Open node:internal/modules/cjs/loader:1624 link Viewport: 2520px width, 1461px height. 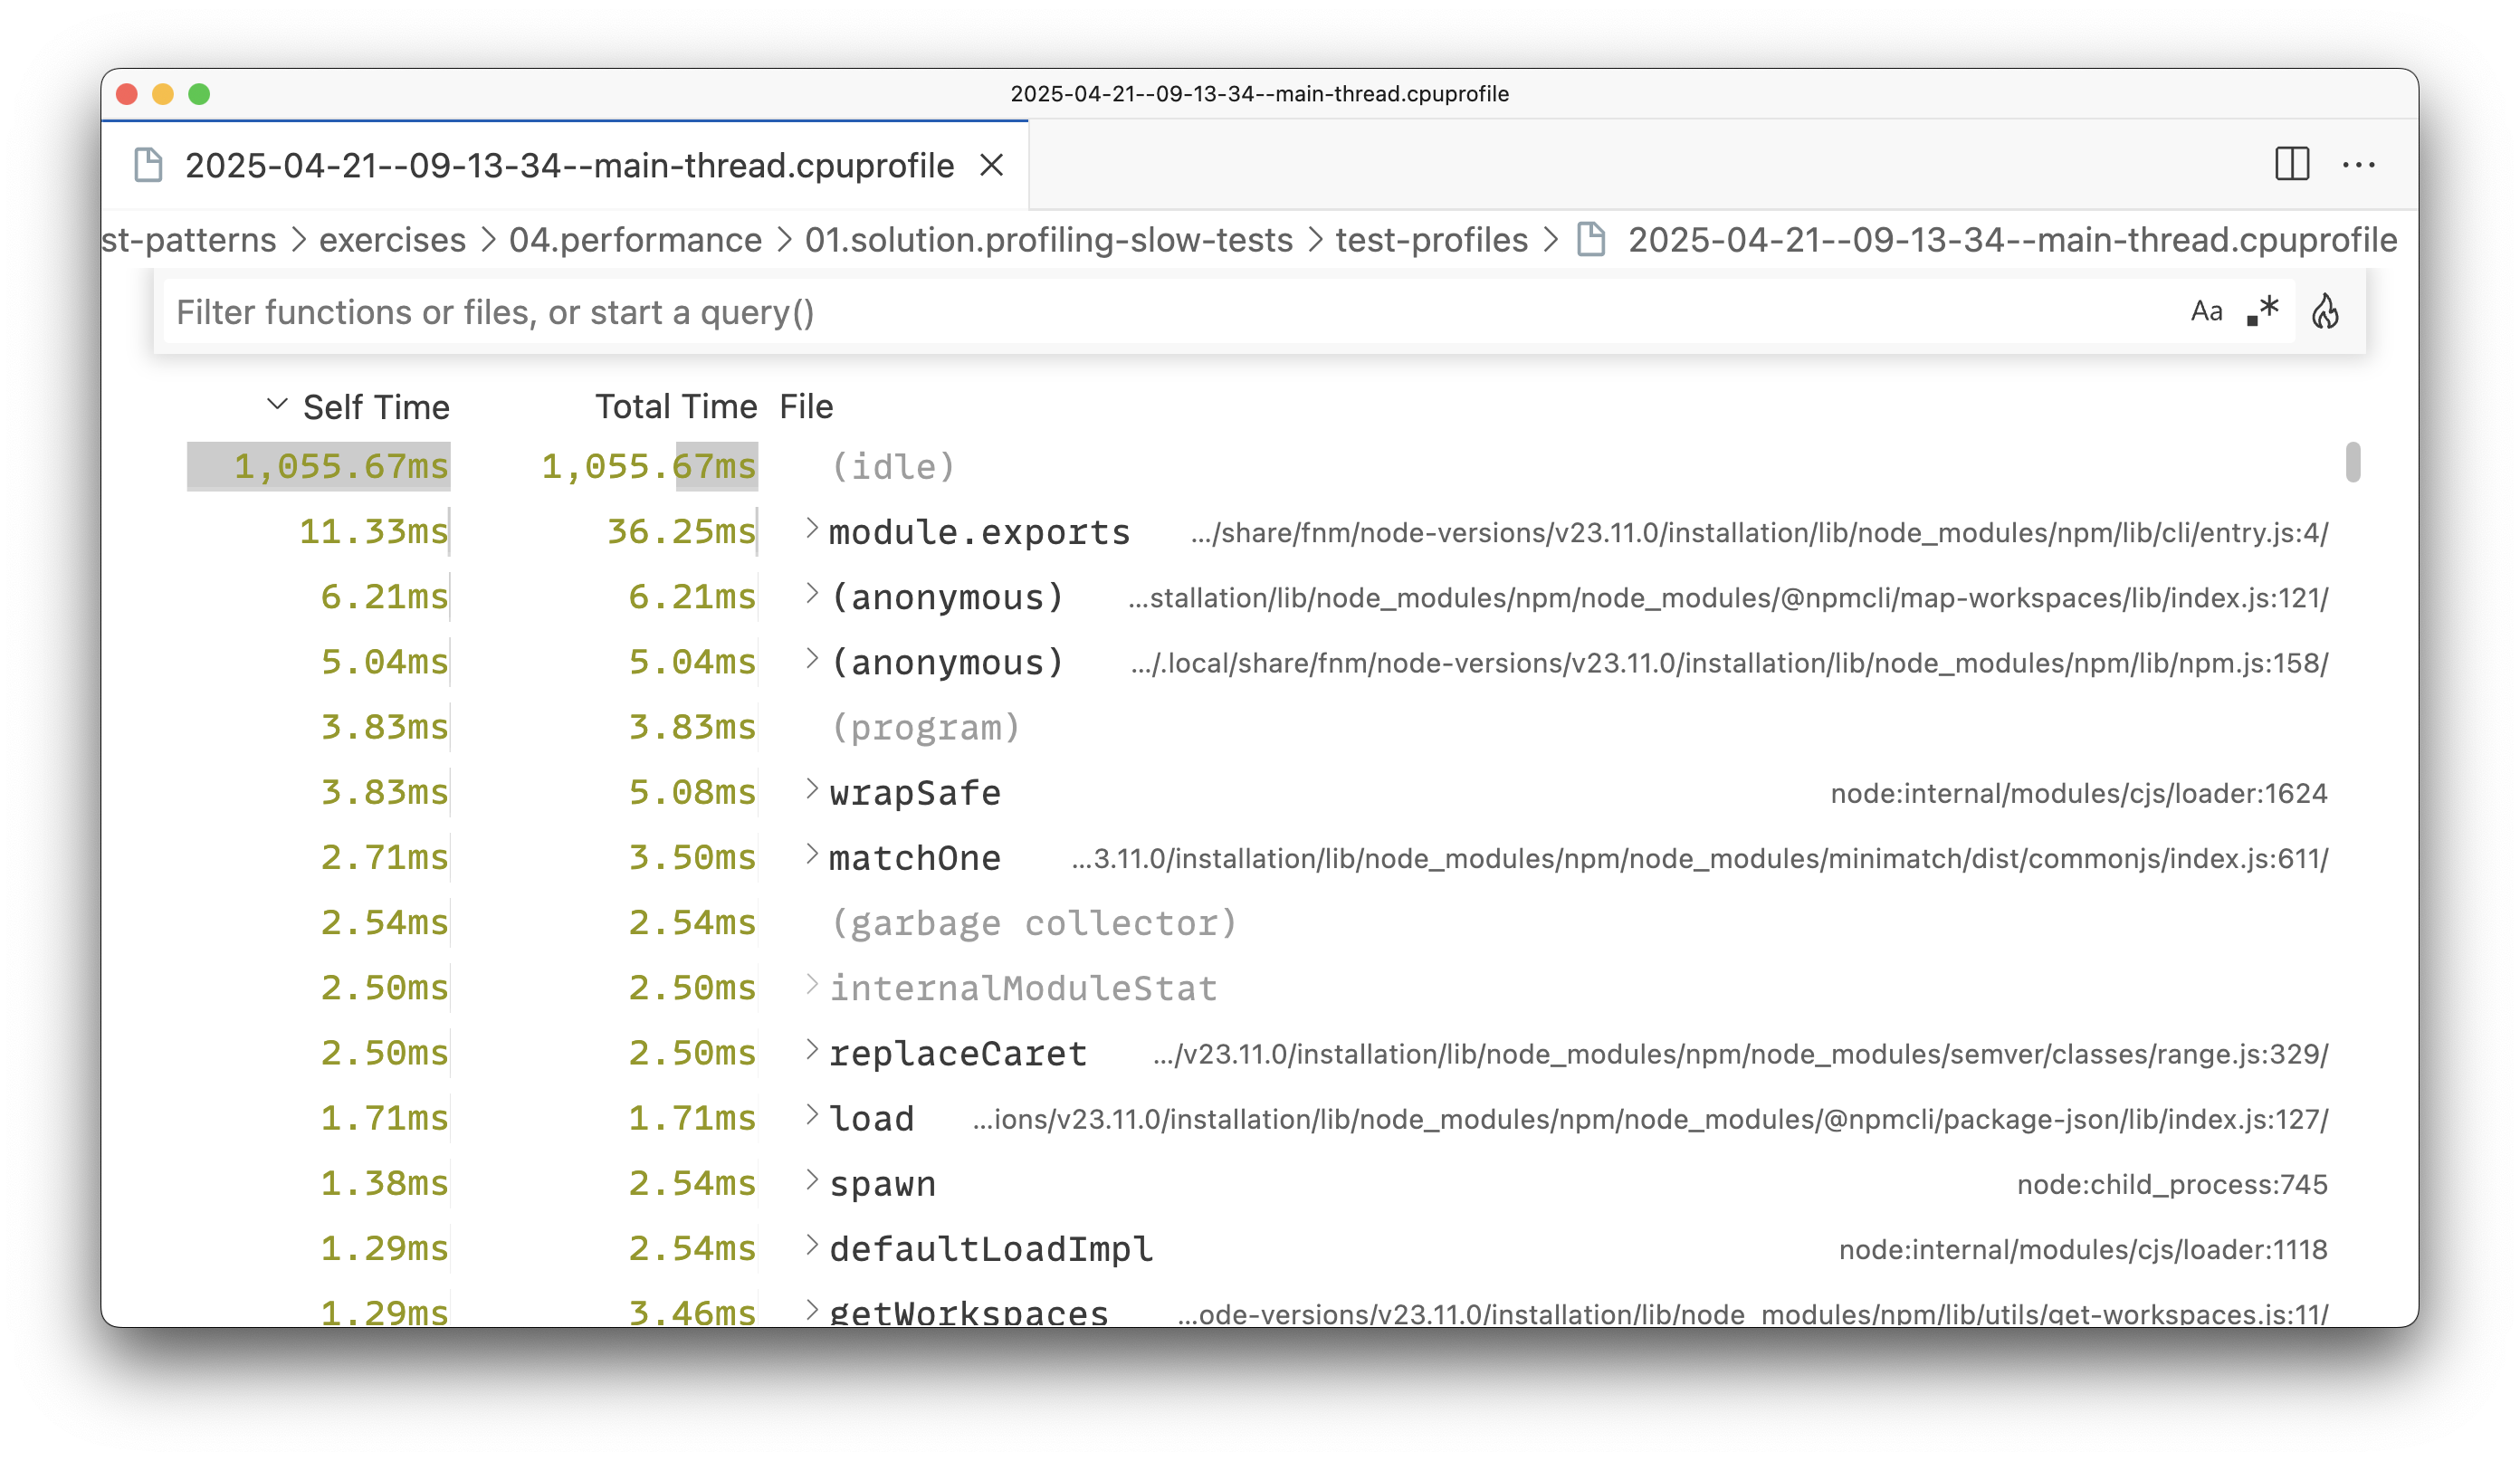pos(2078,793)
